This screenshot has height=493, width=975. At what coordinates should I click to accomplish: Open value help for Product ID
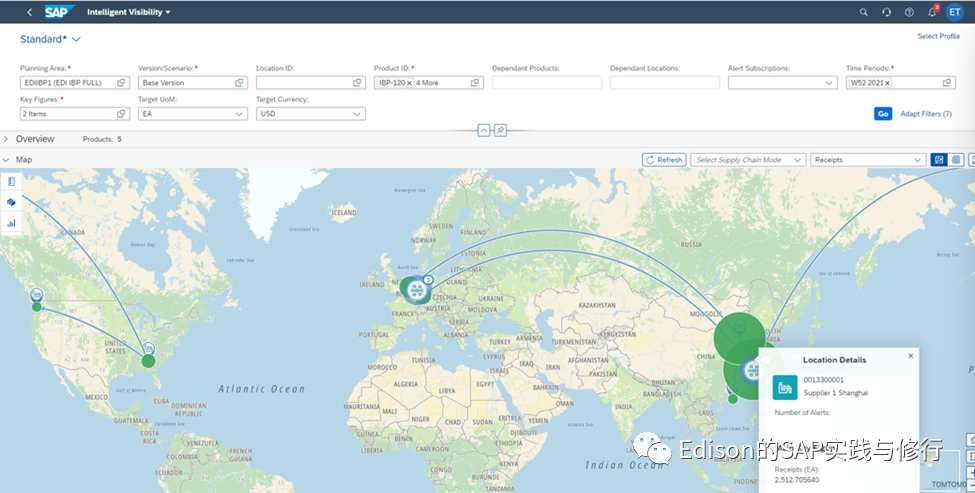click(x=475, y=83)
